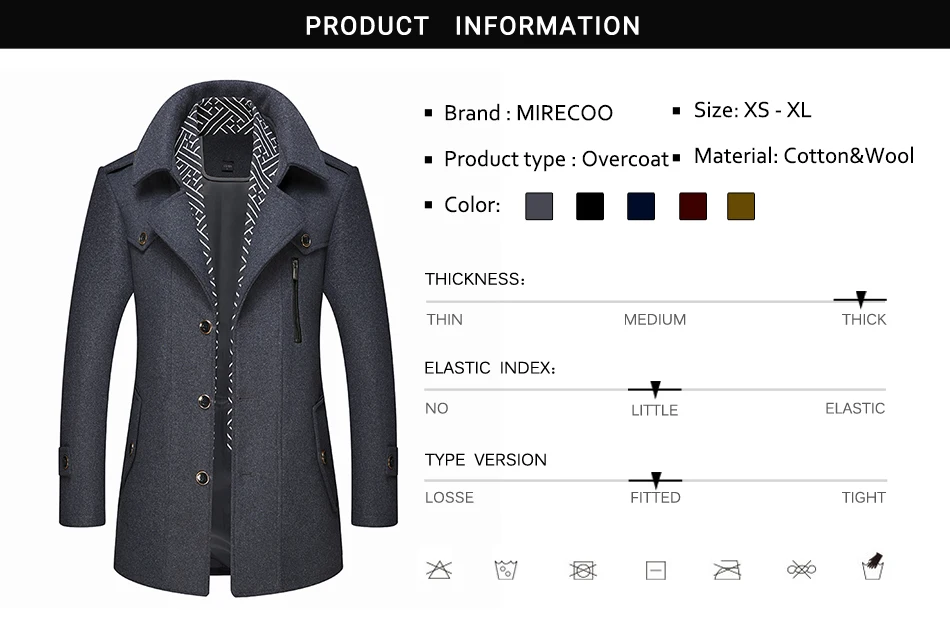Click the gray overcoat product image
The width and height of the screenshot is (950, 630).
click(x=228, y=338)
